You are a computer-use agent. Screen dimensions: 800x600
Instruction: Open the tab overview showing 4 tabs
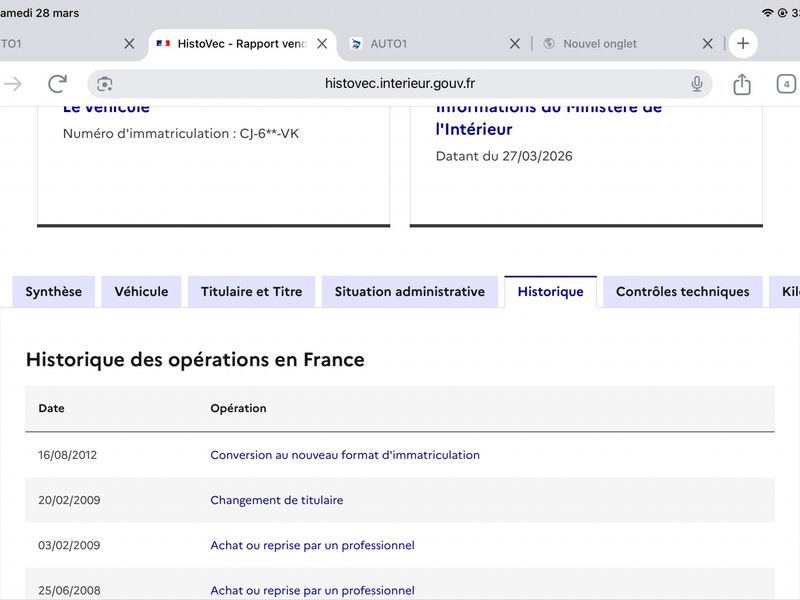pos(786,84)
